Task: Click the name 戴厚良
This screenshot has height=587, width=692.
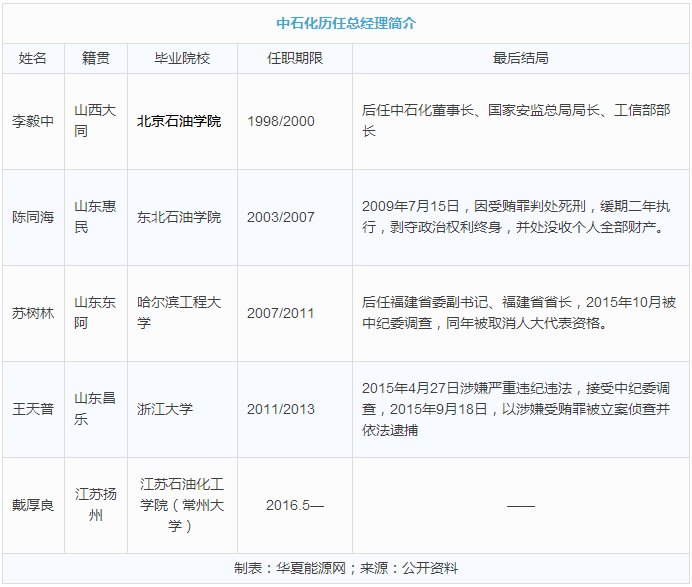Action: point(33,505)
